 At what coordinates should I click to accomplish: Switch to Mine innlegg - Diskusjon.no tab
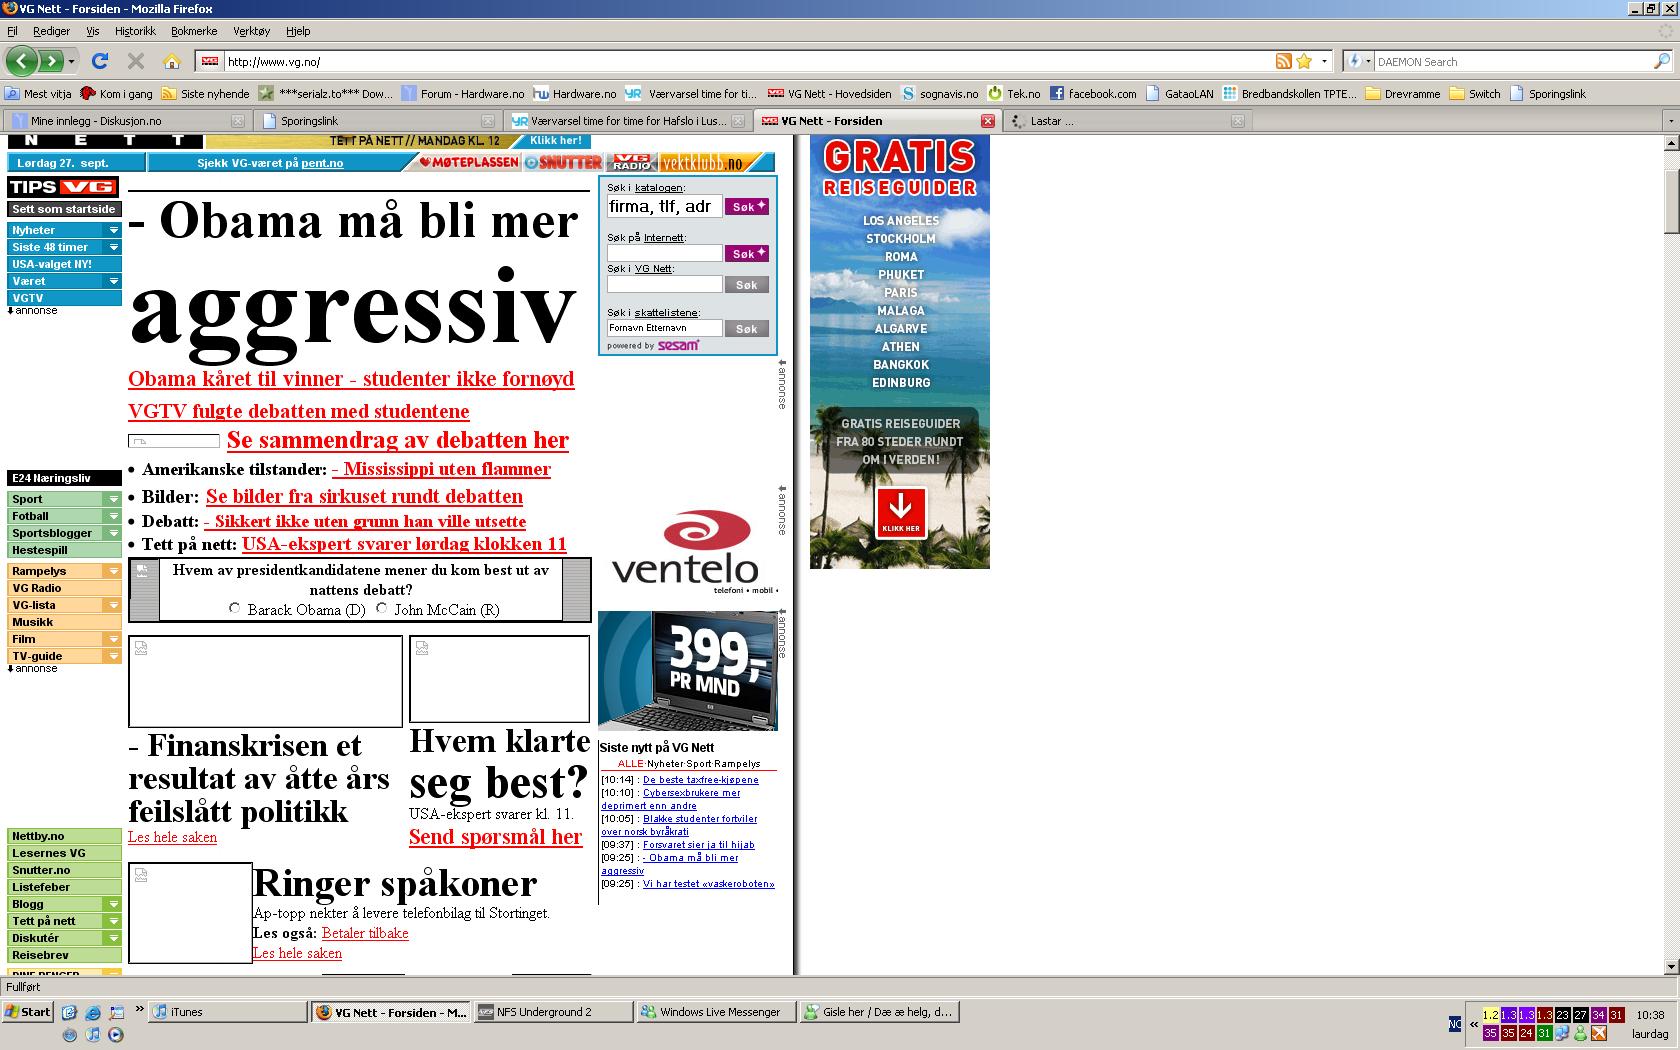127,121
